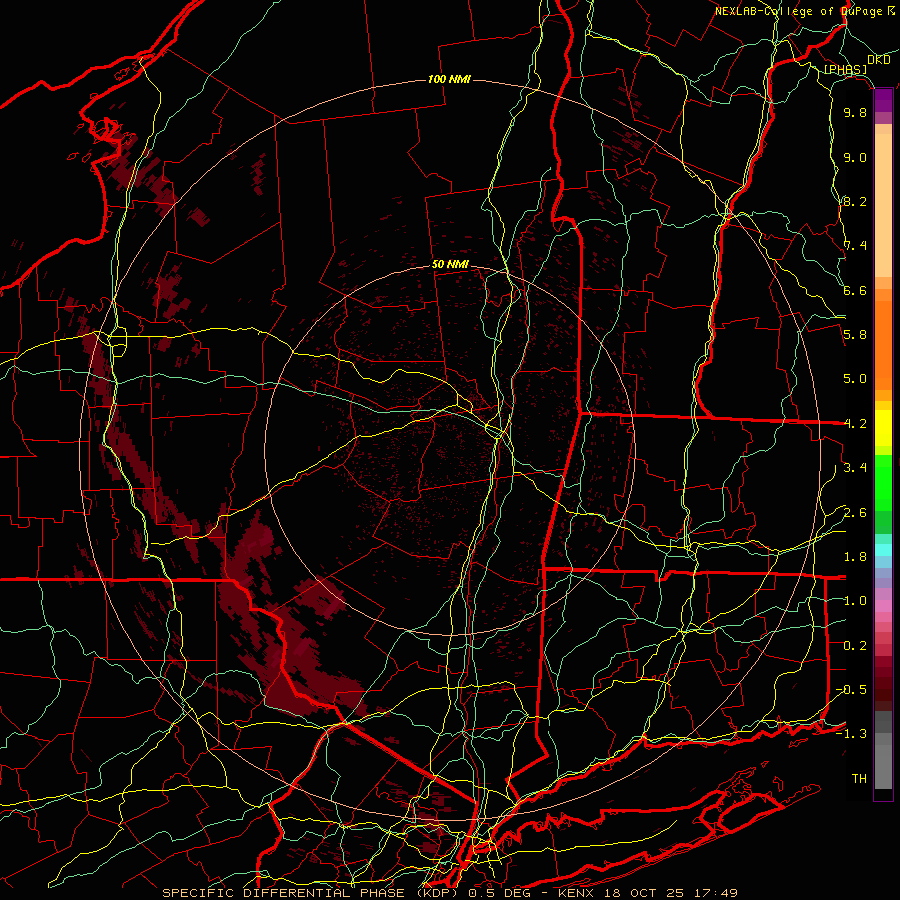Click the 1.8 value on the color scale
The image size is (900, 900).
[x=855, y=557]
